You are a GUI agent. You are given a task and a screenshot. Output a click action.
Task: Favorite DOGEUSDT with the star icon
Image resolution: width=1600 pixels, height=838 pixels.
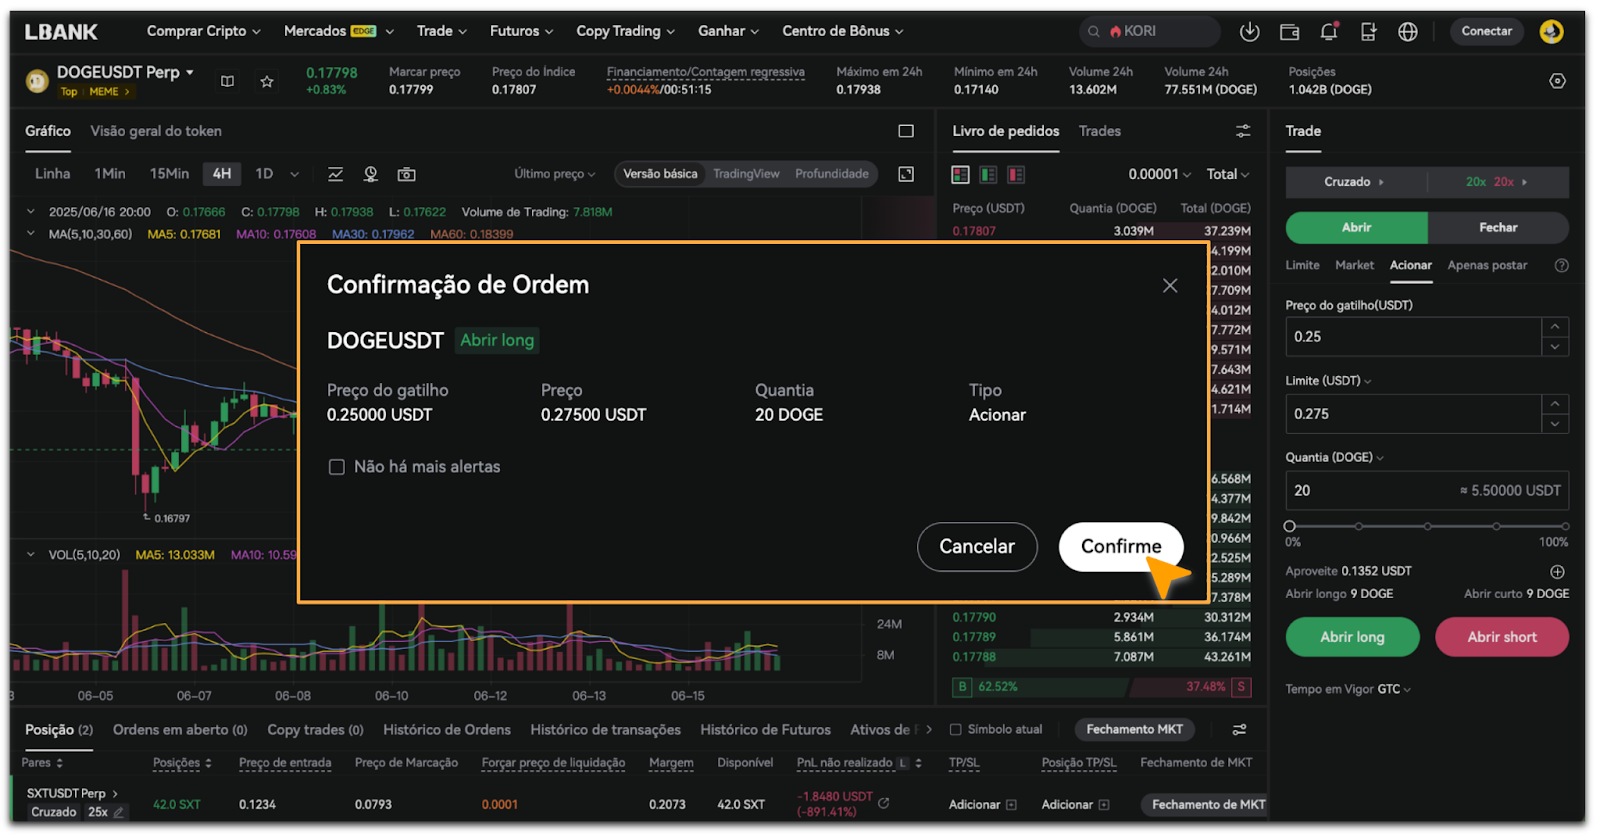267,82
